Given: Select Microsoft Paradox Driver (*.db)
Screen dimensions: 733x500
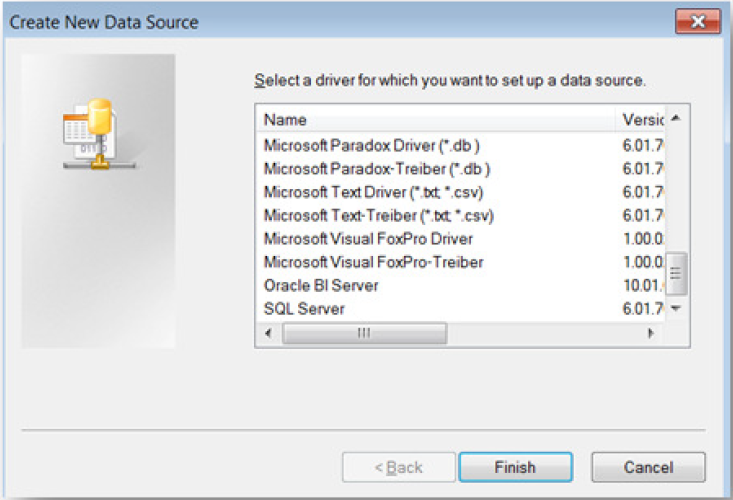Looking at the screenshot, I should coord(378,145).
